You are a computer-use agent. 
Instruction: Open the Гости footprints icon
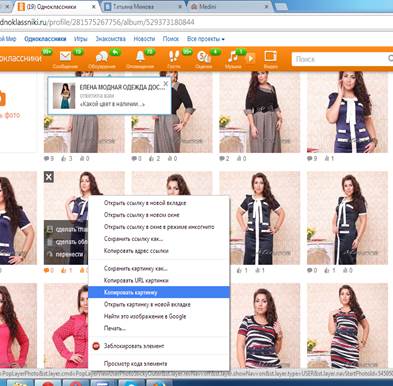(x=174, y=57)
